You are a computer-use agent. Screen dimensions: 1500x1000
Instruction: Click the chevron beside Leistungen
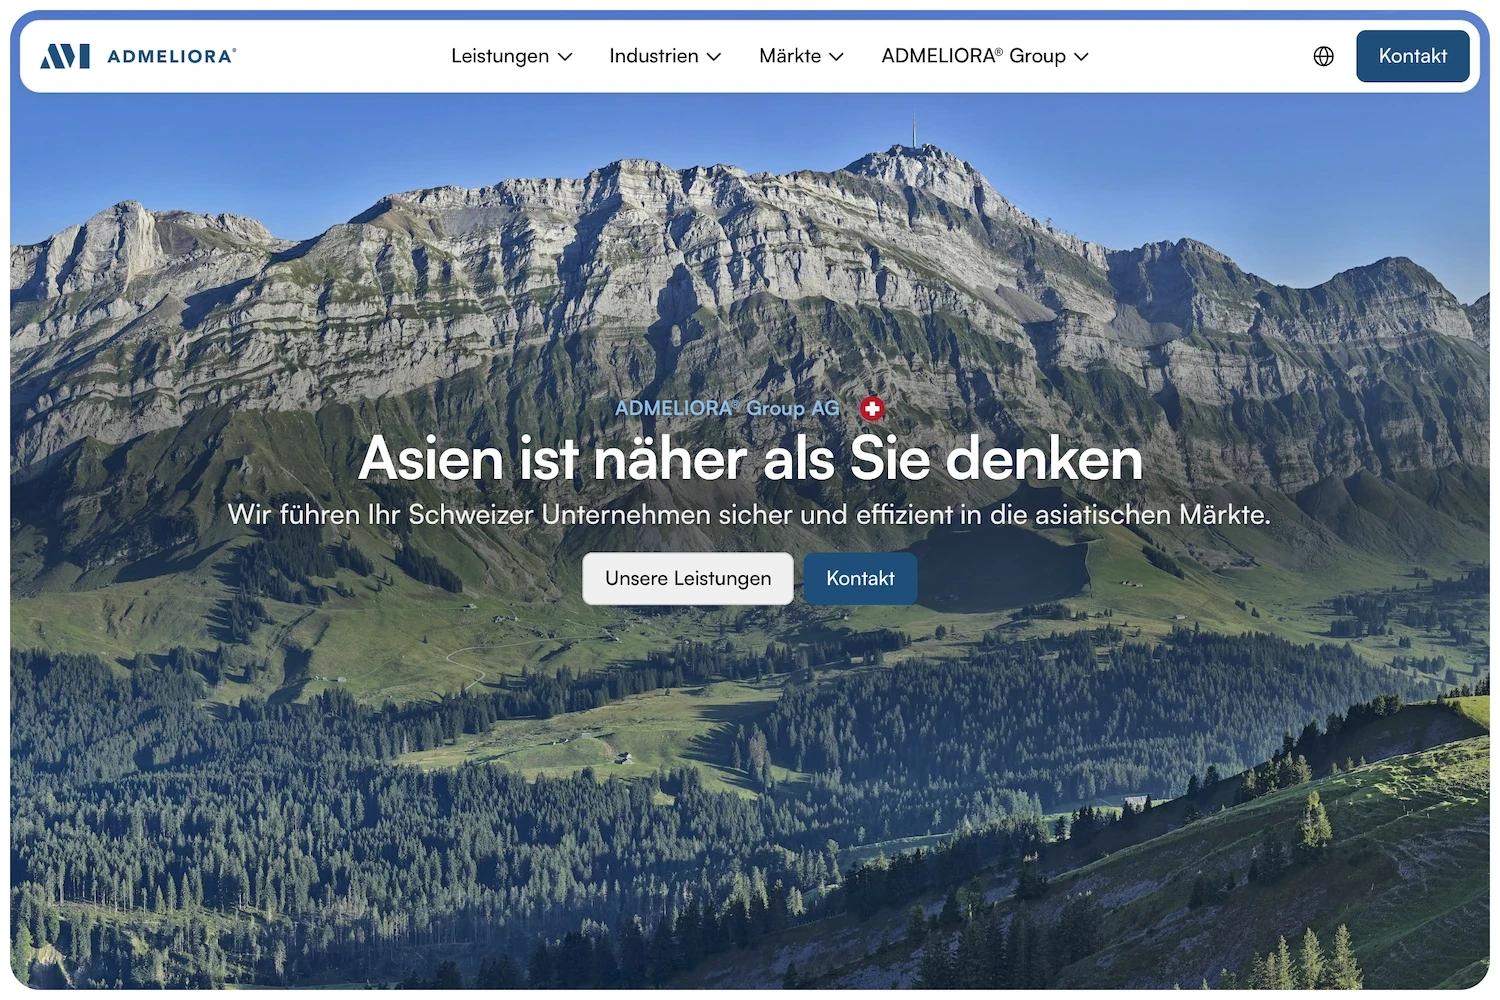(565, 57)
